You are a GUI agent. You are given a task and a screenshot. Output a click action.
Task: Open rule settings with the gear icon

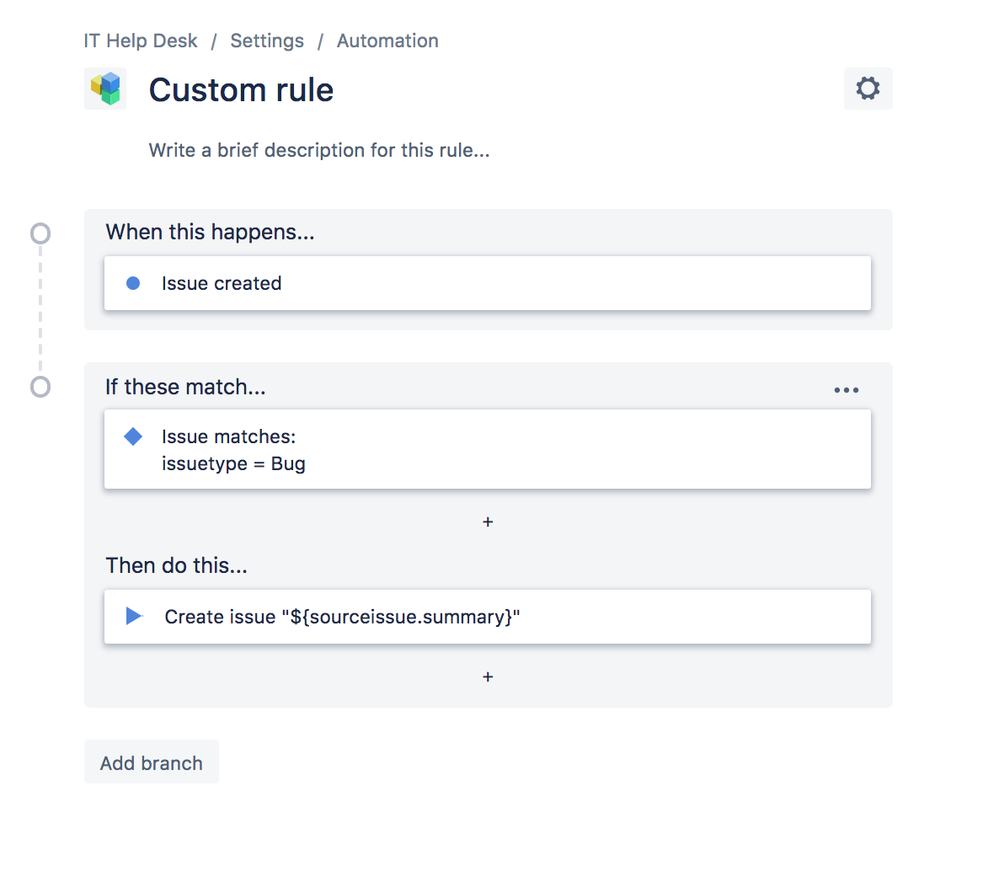click(x=867, y=88)
